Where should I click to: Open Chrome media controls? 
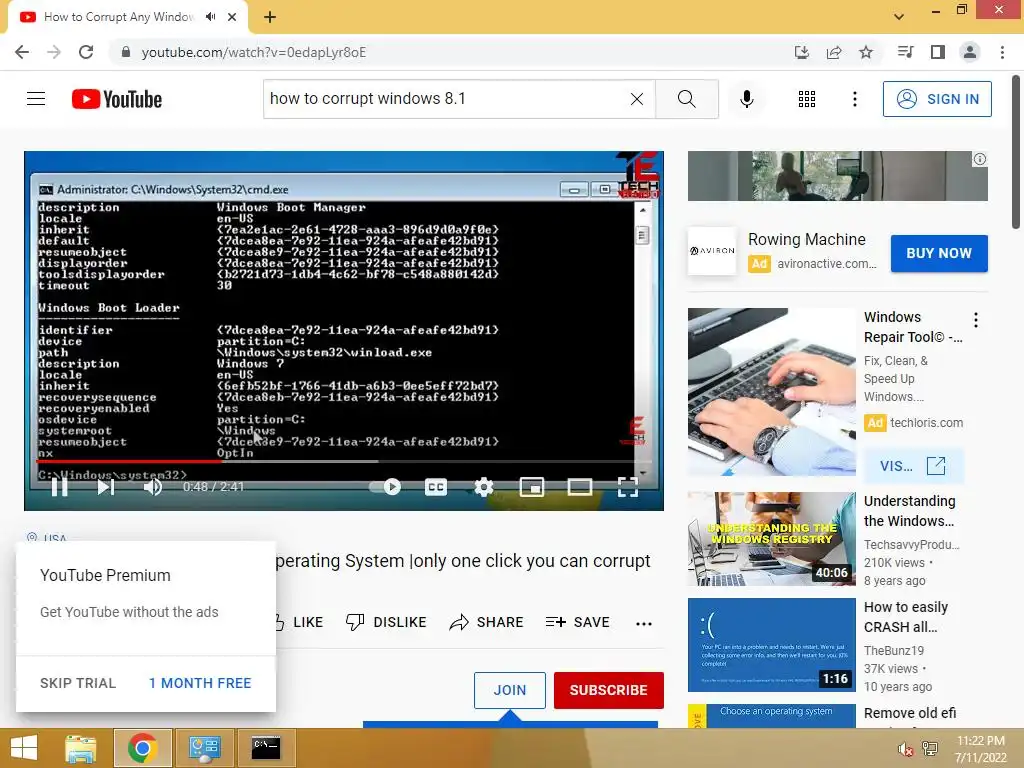click(905, 52)
